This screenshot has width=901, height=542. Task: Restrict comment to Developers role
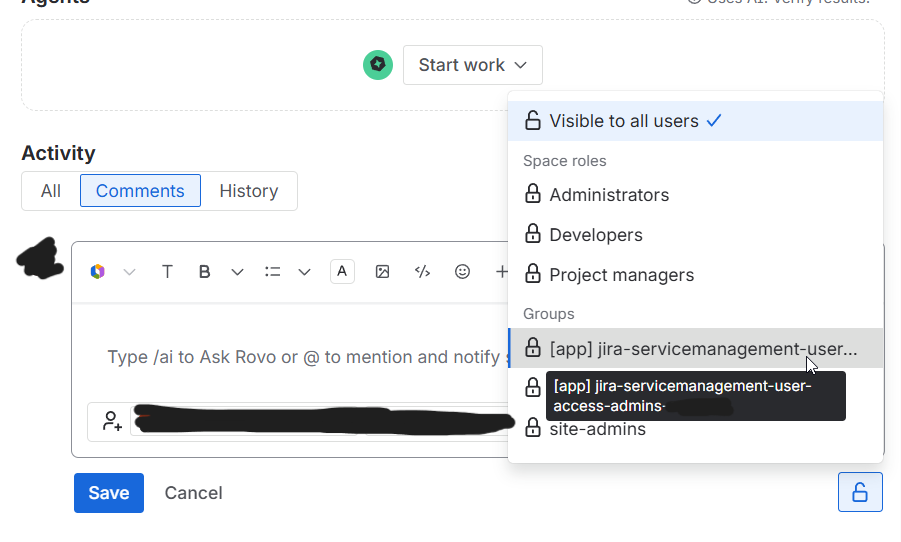pyautogui.click(x=695, y=235)
